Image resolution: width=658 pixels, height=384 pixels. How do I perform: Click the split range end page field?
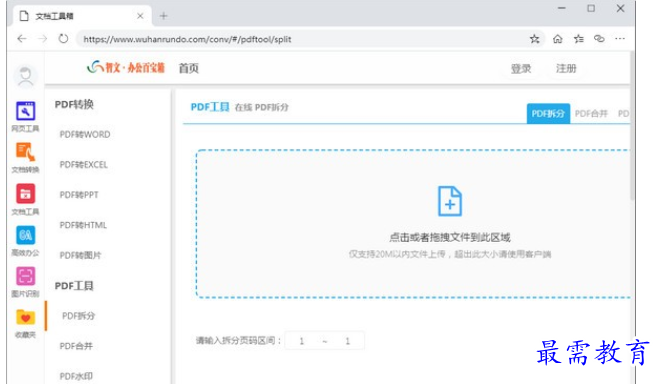coord(347,341)
